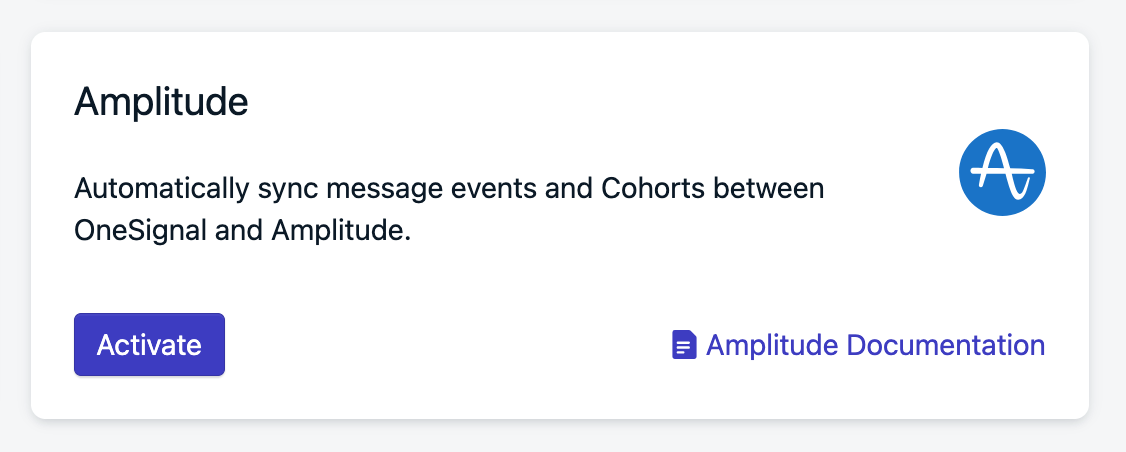Click the purple page icon next to the link
This screenshot has width=1126, height=452.
pyautogui.click(x=684, y=345)
